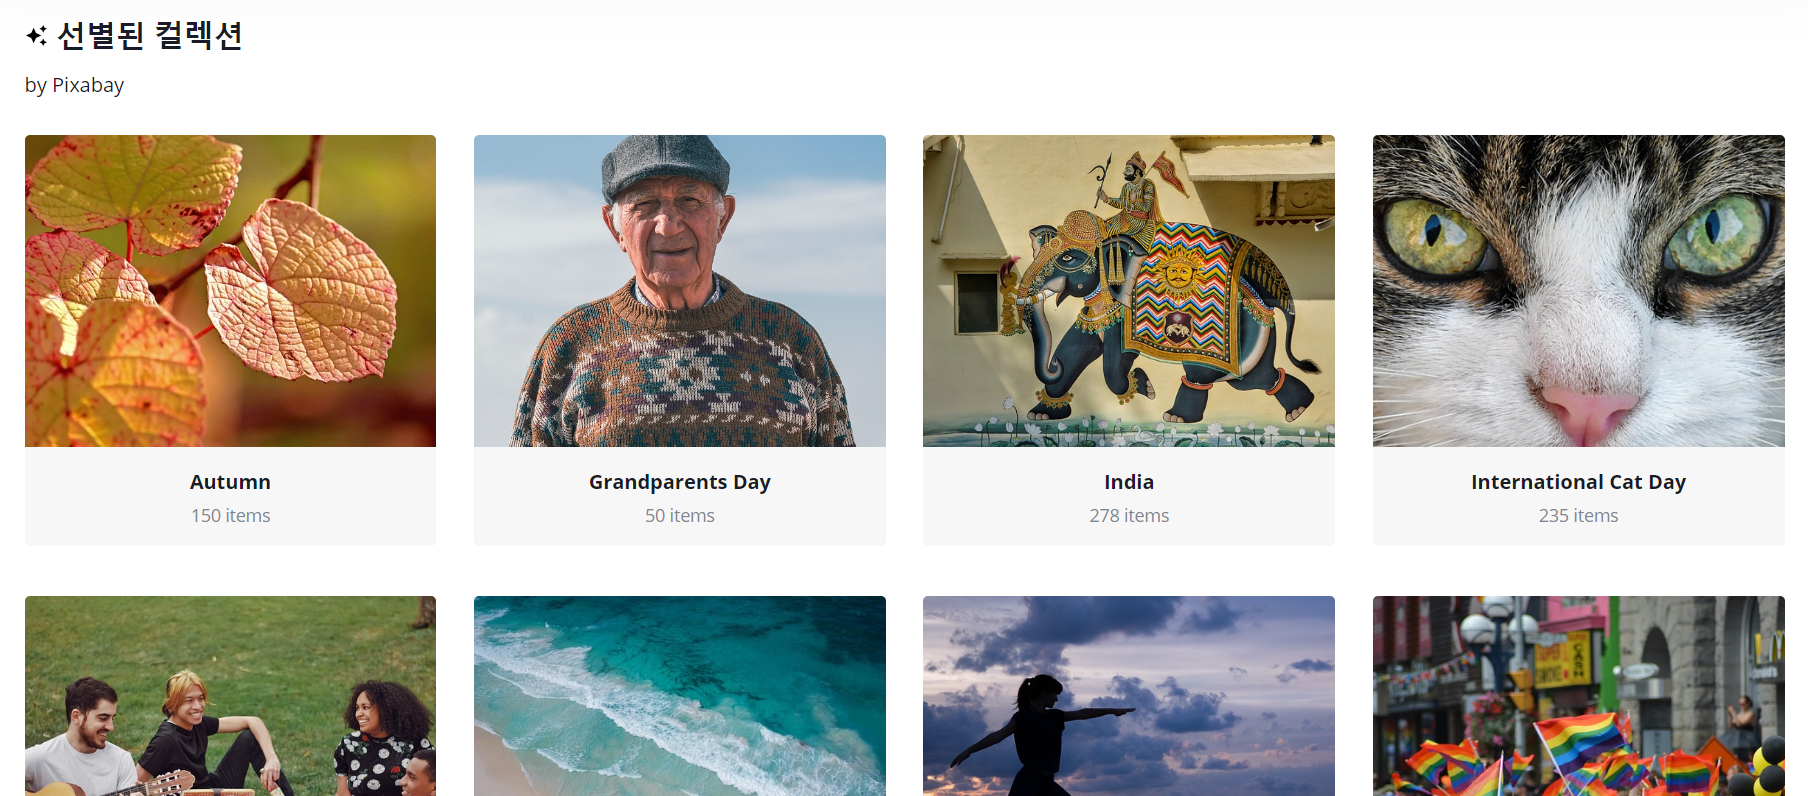This screenshot has width=1808, height=796.
Task: Click the Grandparents Day title link
Action: click(x=680, y=482)
